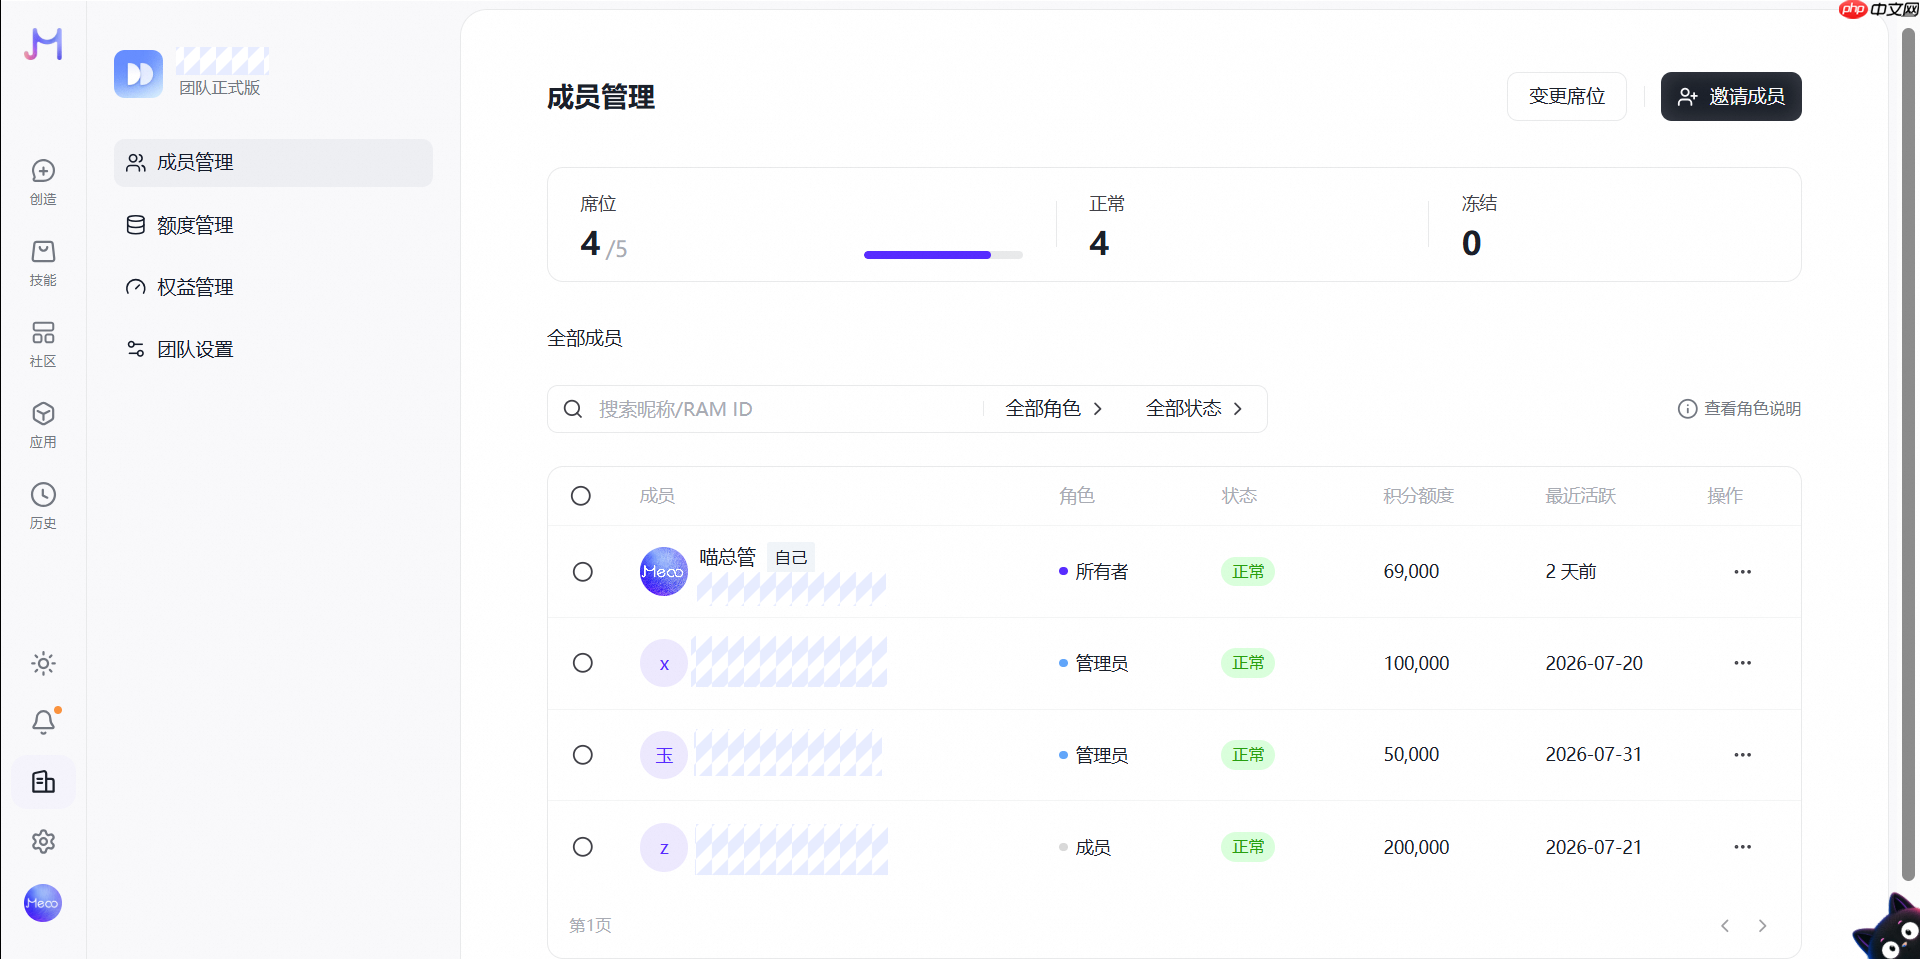
Task: Open 权益管理 menu item
Action: pos(273,287)
